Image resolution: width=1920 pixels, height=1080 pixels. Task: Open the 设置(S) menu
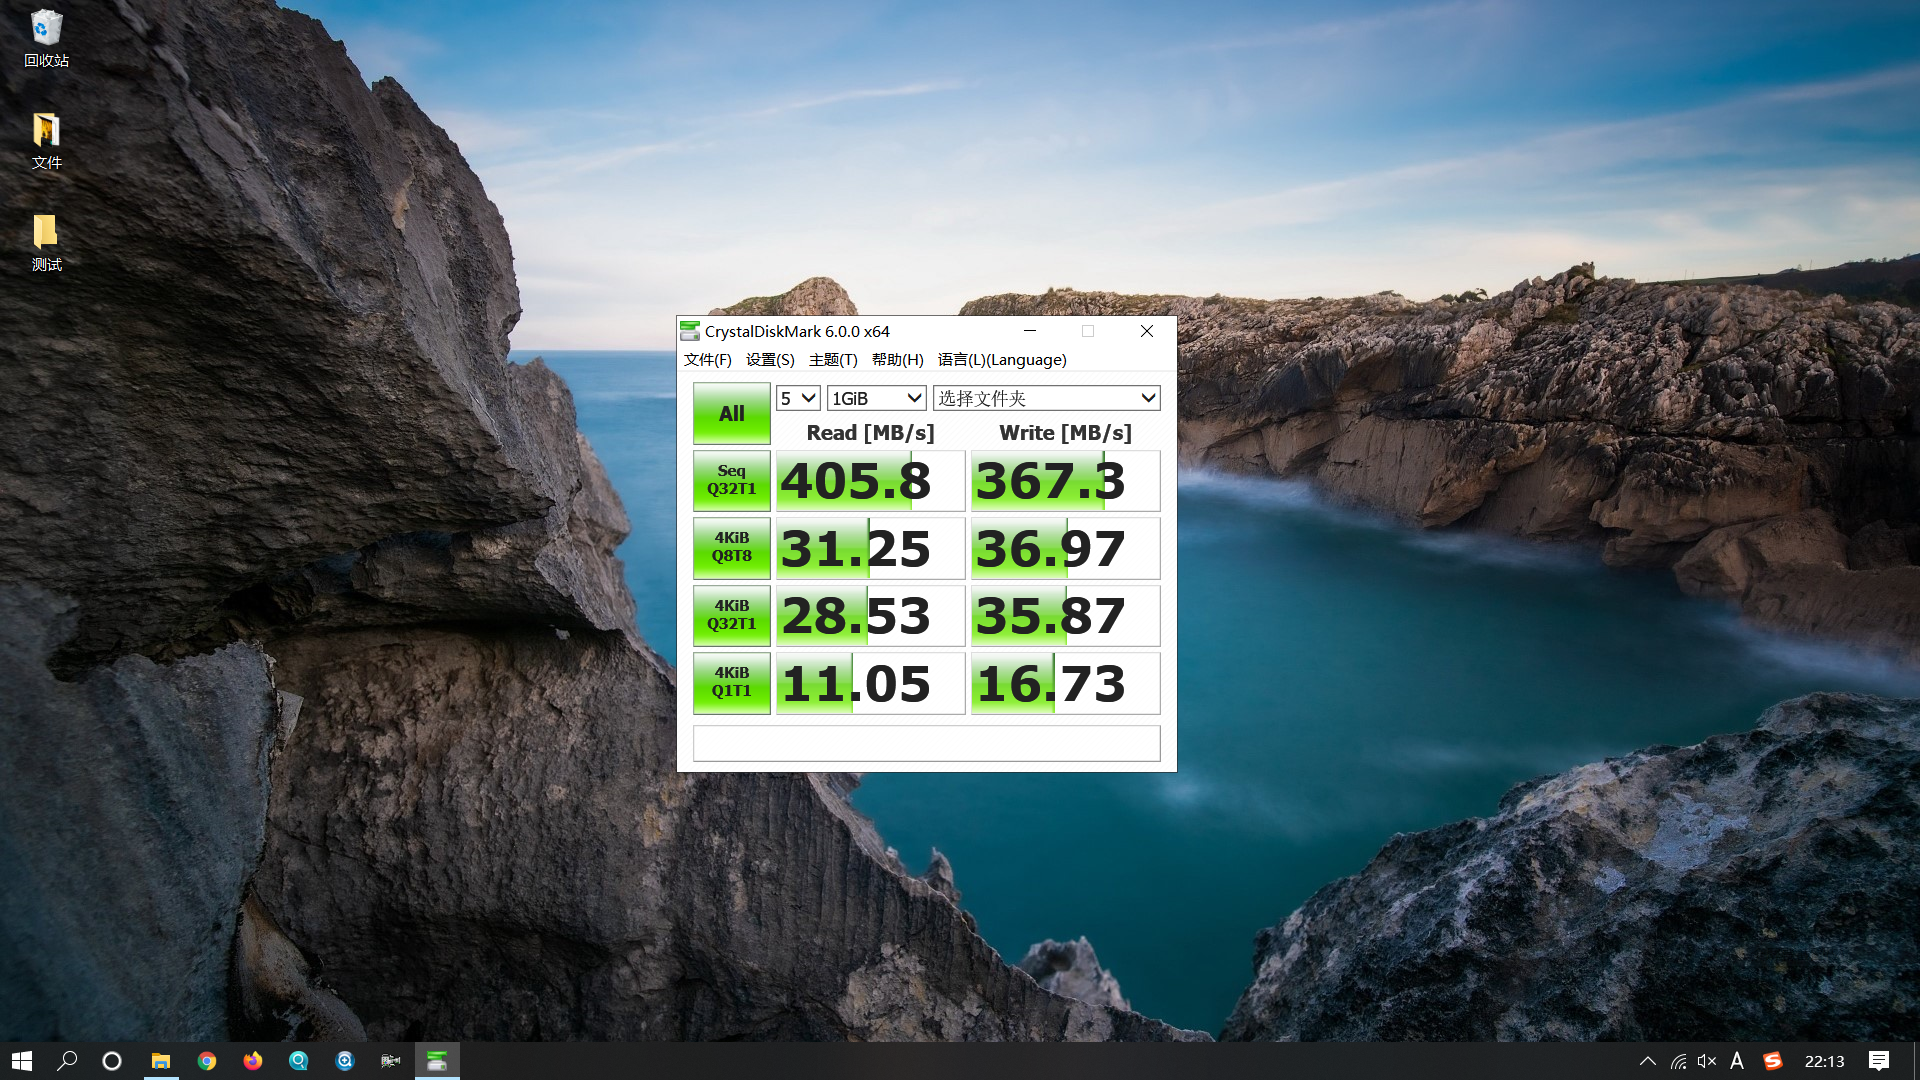[x=770, y=360]
